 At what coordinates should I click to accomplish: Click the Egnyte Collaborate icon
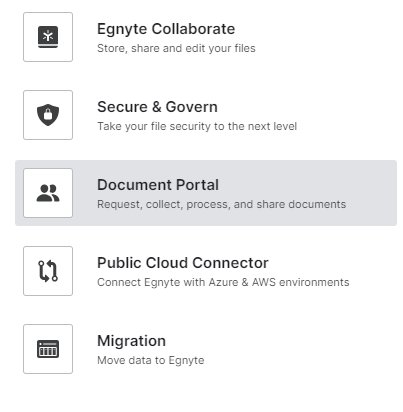click(x=48, y=37)
